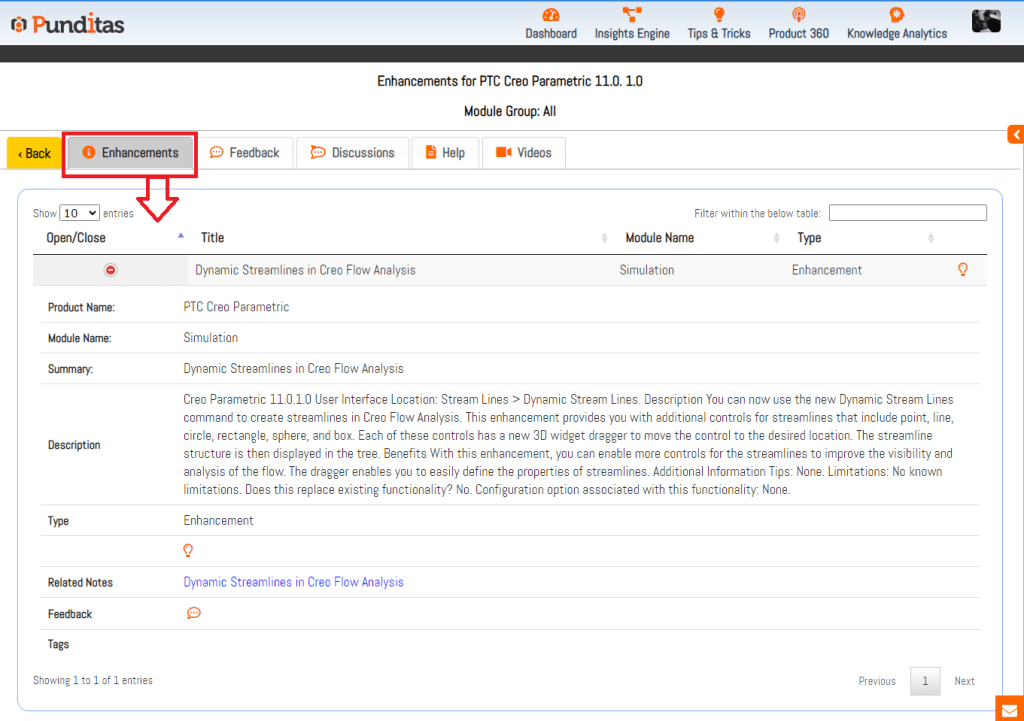The image size is (1024, 721).
Task: Open the Knowledge Analytics icon
Action: (x=896, y=15)
